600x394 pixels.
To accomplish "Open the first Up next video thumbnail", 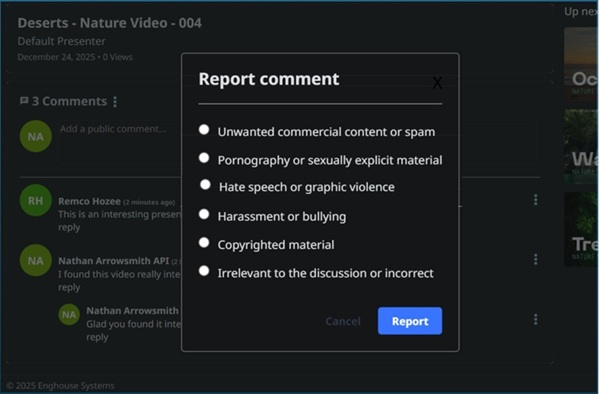I will pos(582,63).
